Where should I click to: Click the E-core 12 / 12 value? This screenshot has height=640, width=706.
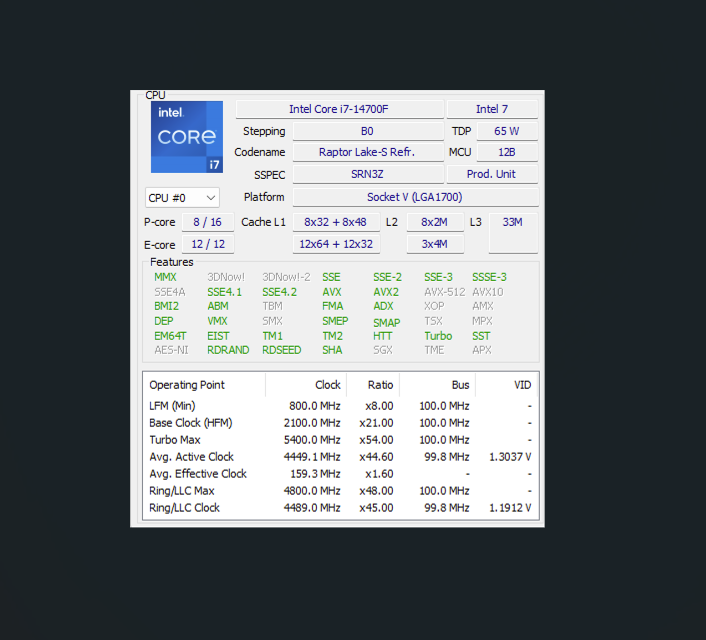(208, 244)
